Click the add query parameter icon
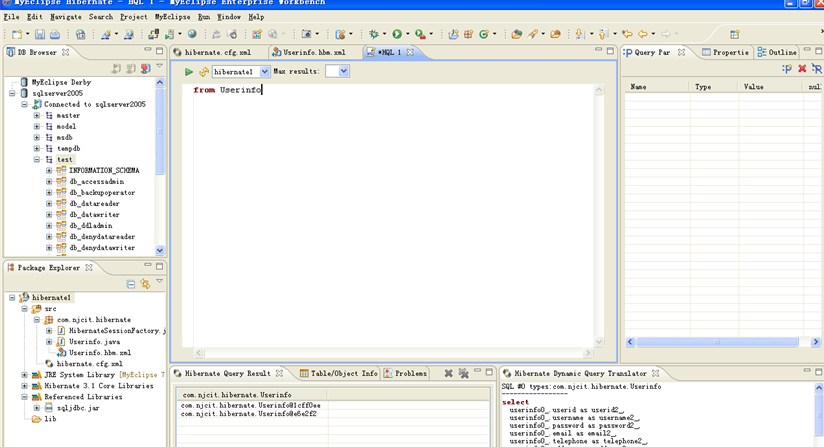Screen dimensions: 824x447 pos(787,68)
